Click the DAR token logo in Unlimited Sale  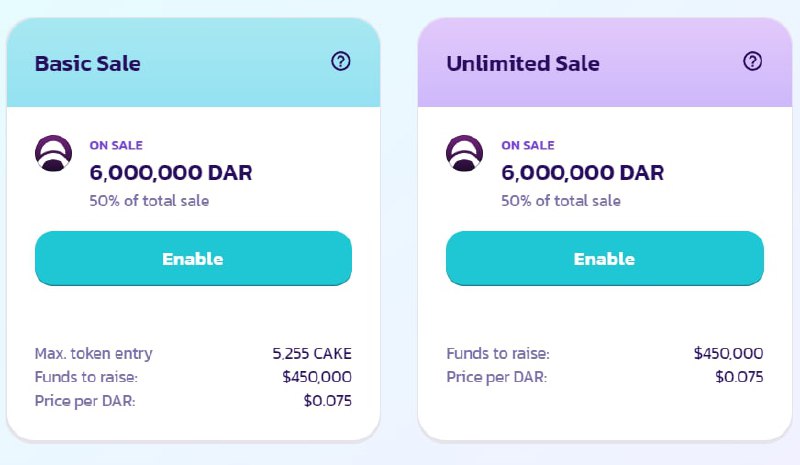tap(465, 153)
